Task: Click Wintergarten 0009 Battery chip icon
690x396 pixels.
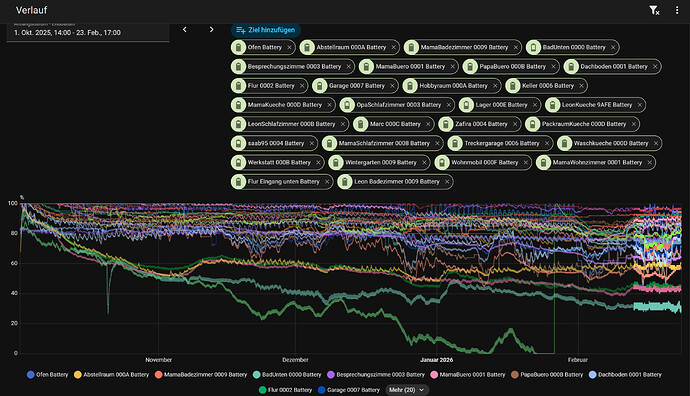Action: 336,162
